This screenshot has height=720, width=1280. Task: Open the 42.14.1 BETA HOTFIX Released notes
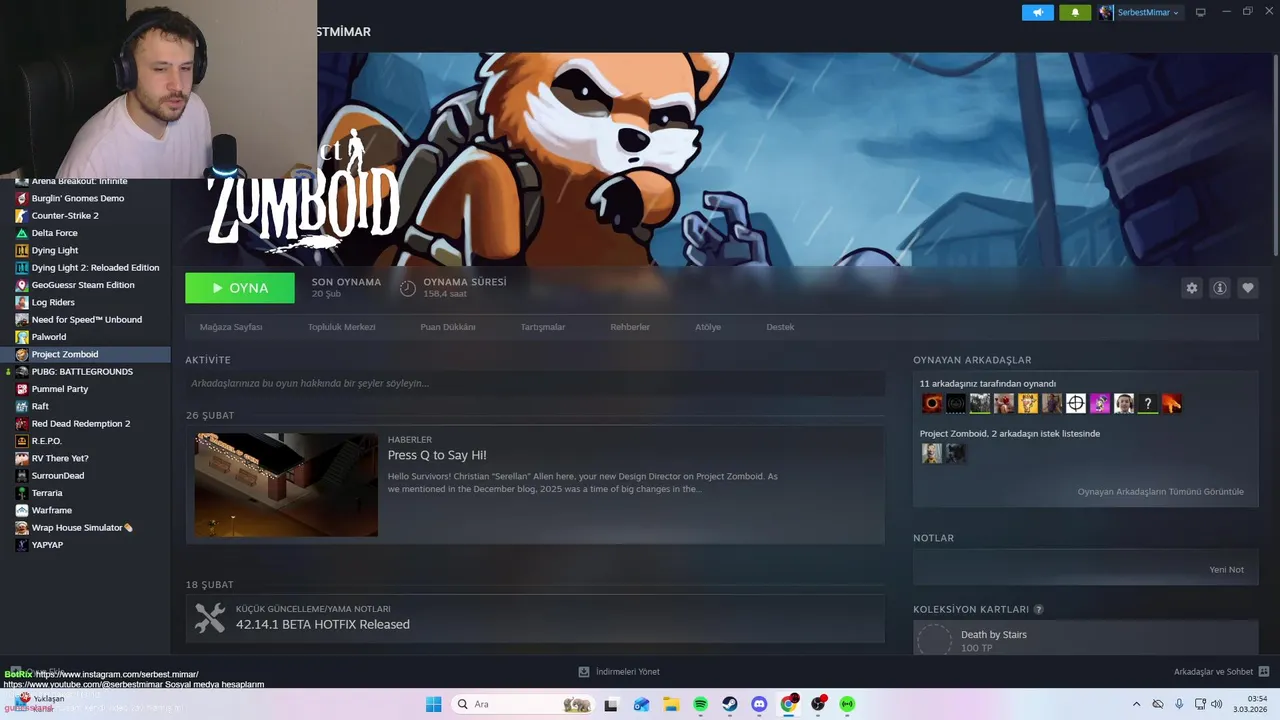[x=323, y=624]
